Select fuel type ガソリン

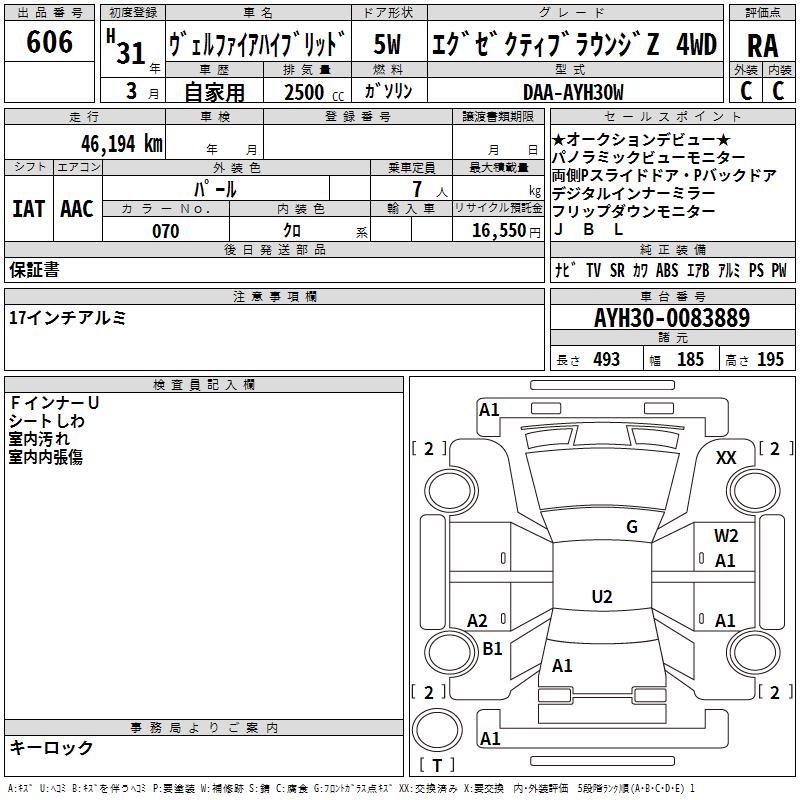click(388, 91)
